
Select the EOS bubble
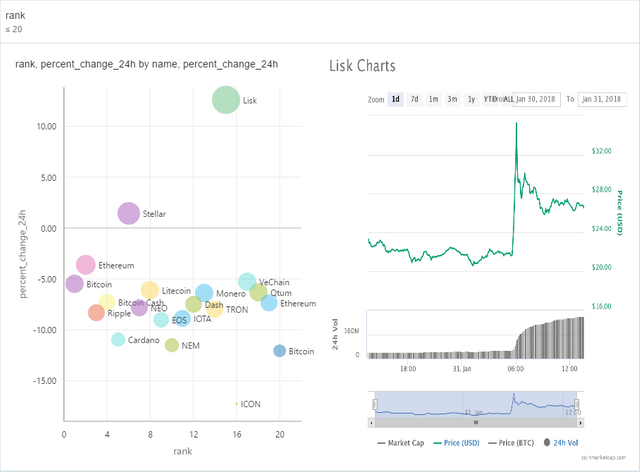tap(161, 320)
